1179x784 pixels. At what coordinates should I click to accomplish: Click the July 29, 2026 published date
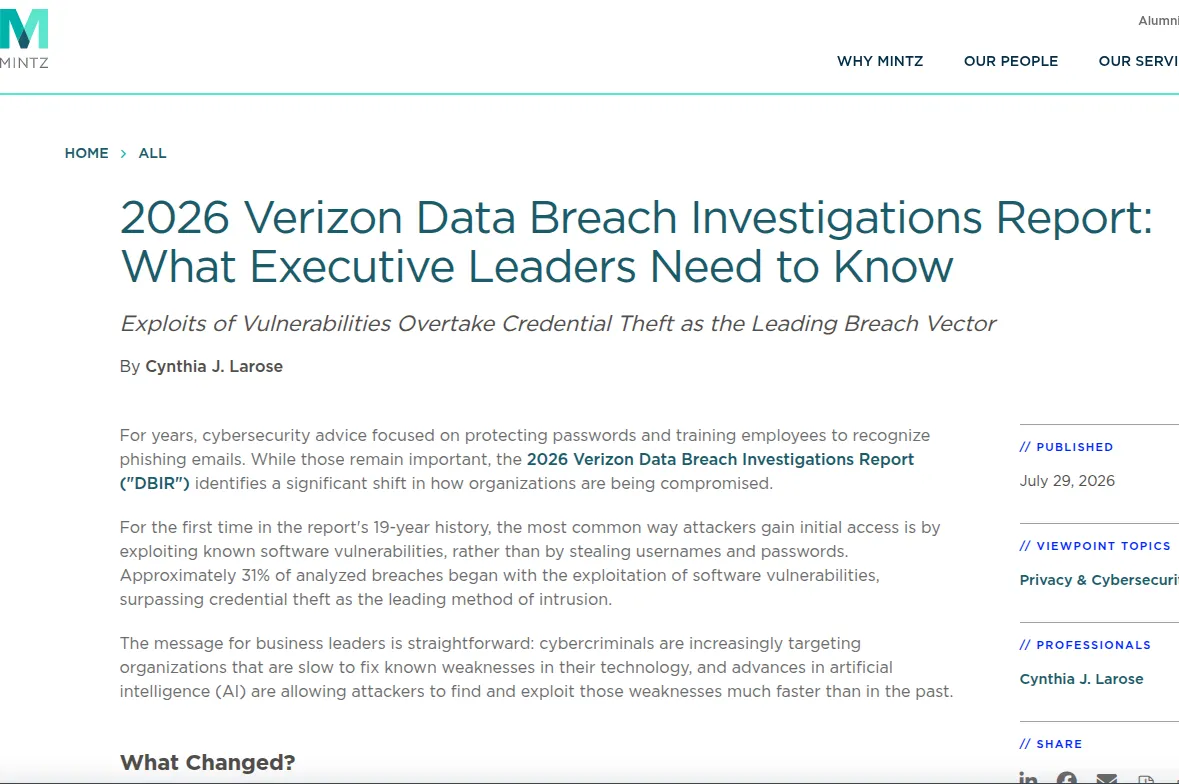click(x=1067, y=481)
